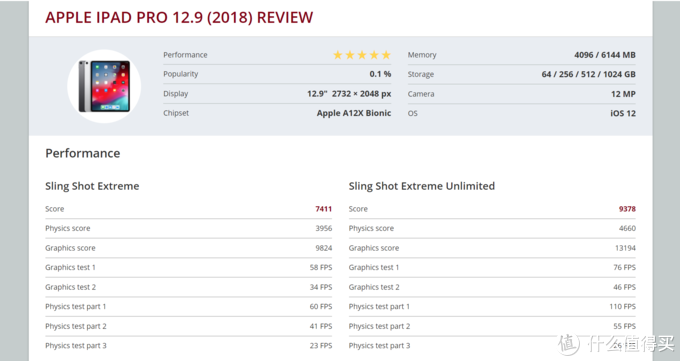Click the Graphics score 13194 value
This screenshot has width=680, height=361.
click(625, 248)
